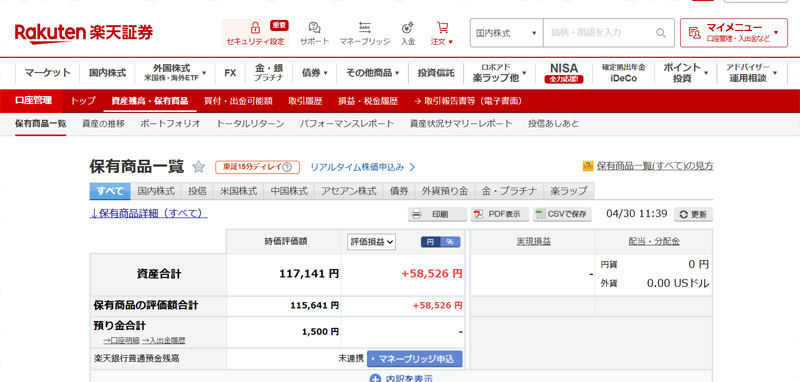Select the 中国株式 holdings tab
The image size is (800, 382).
coord(289,191)
